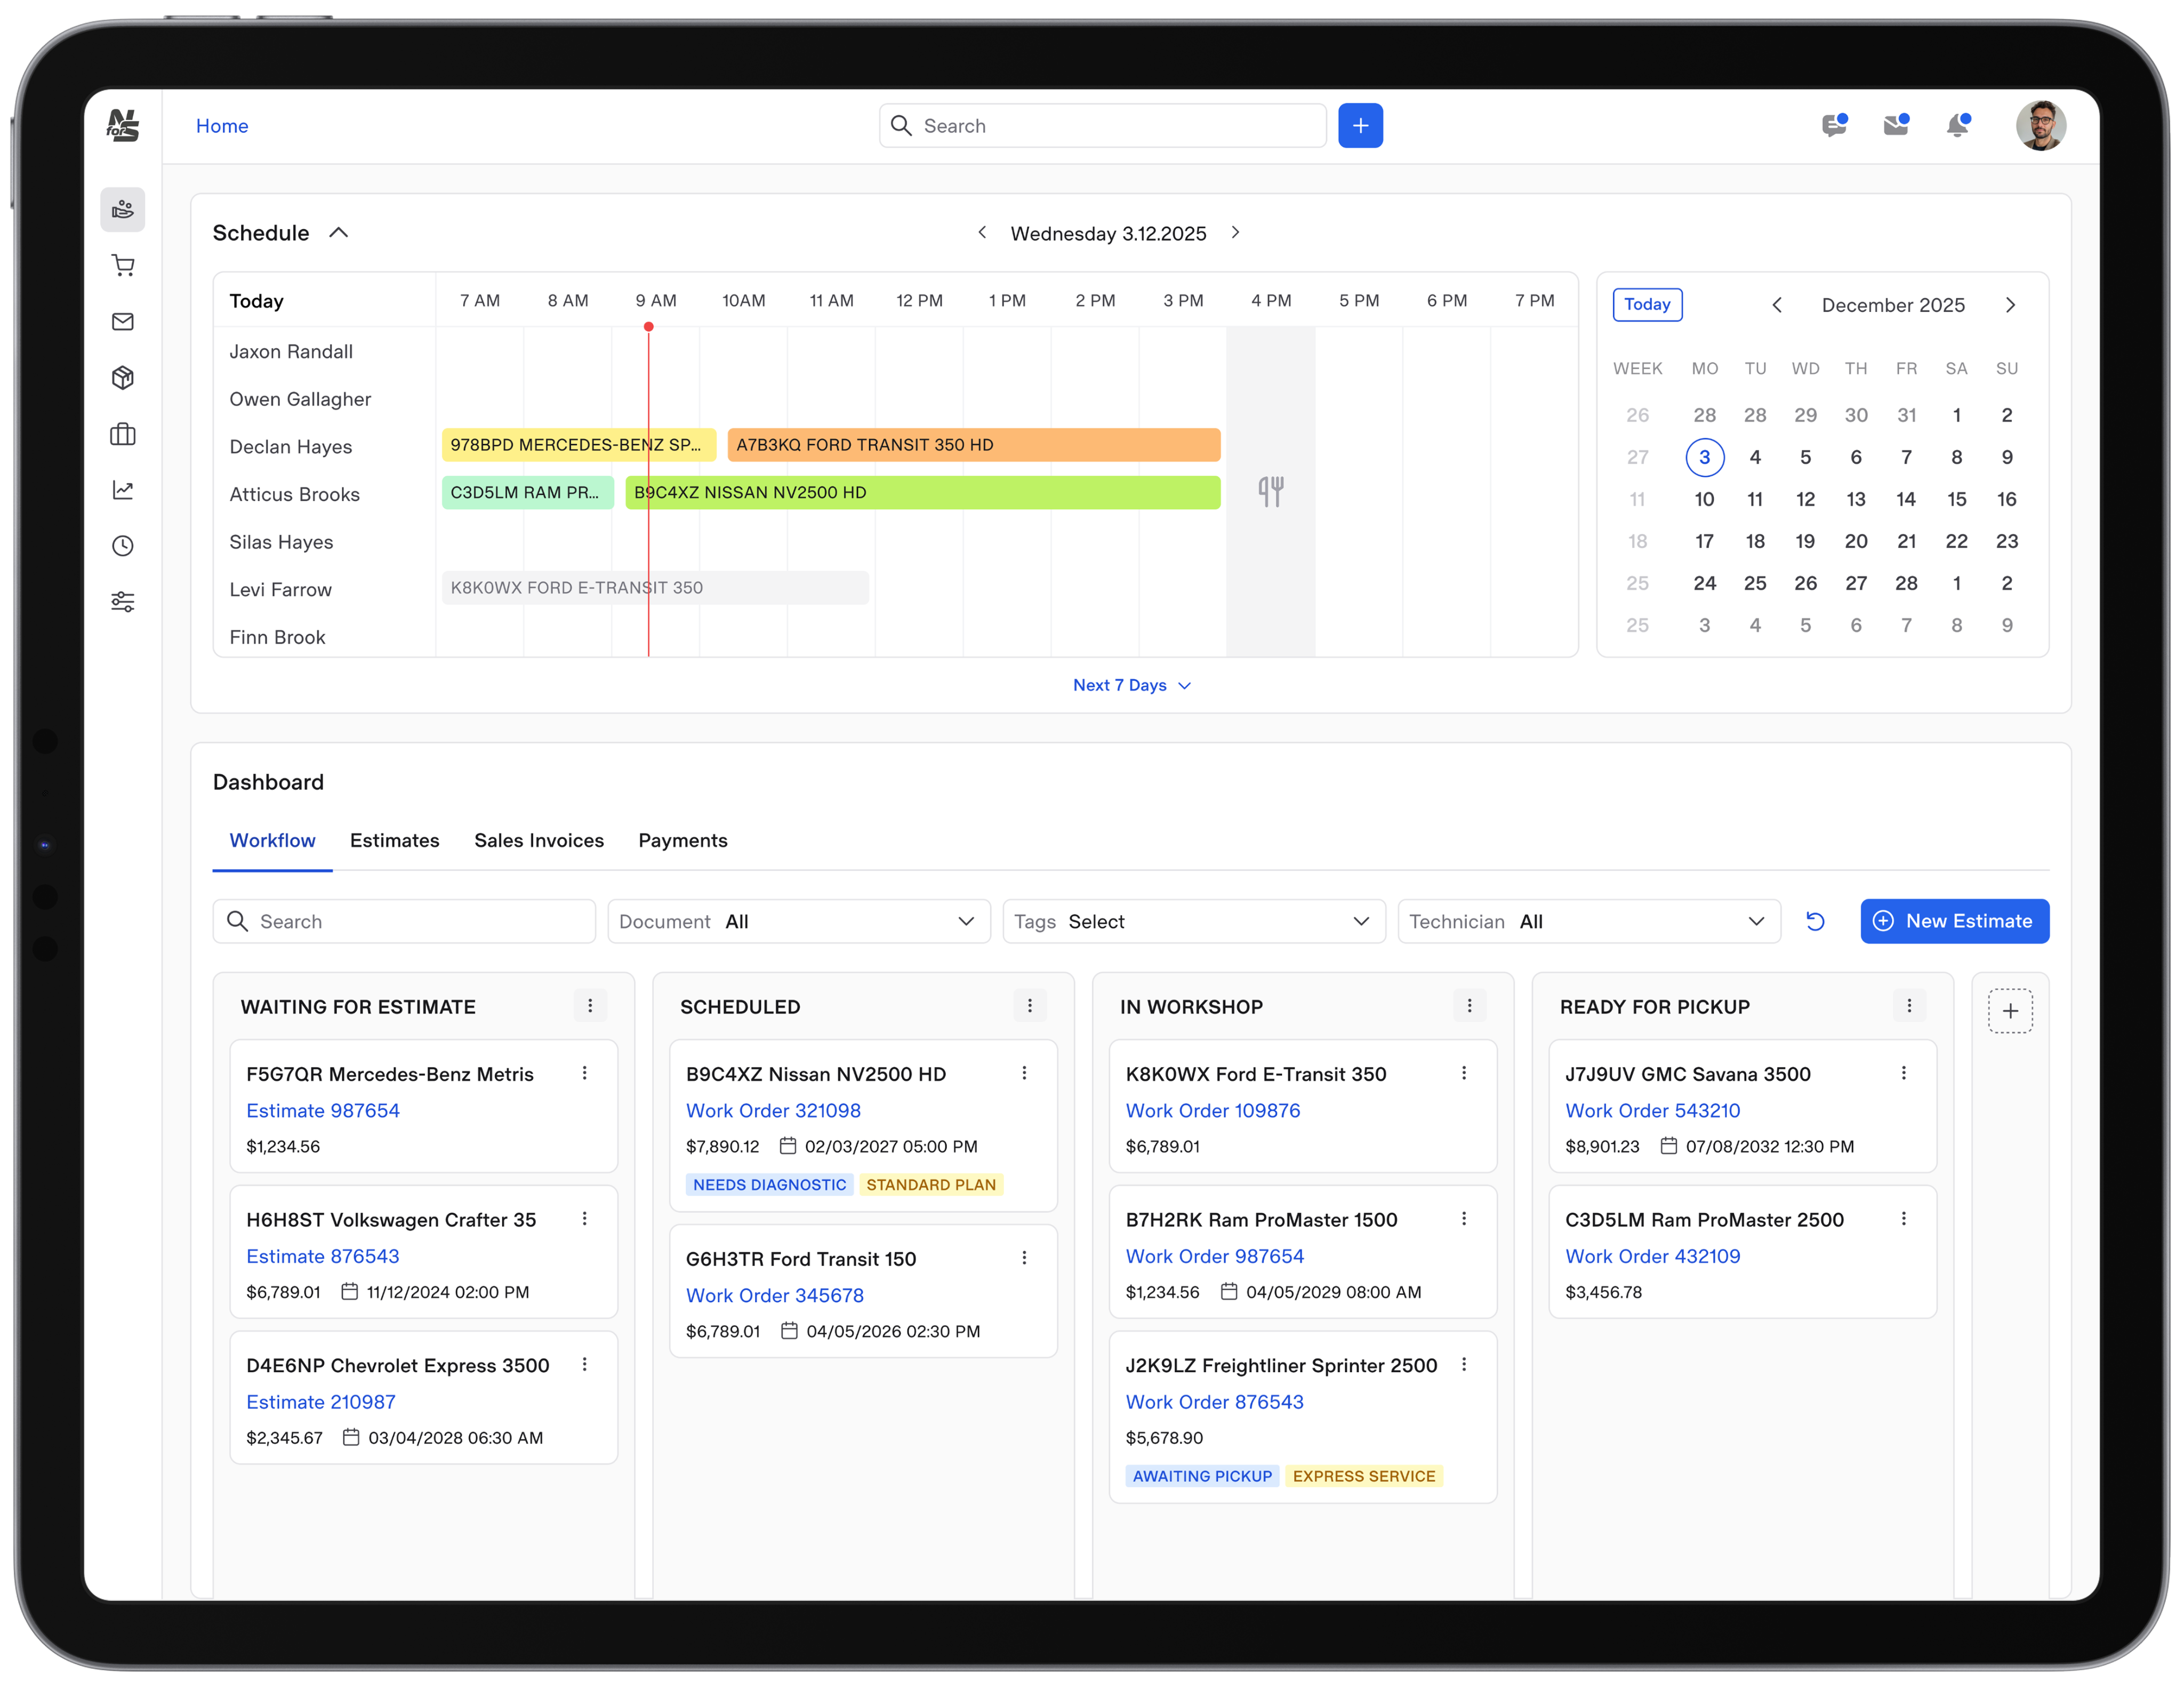The image size is (2184, 1690).
Task: Open the bell notifications panel
Action: click(x=1959, y=125)
